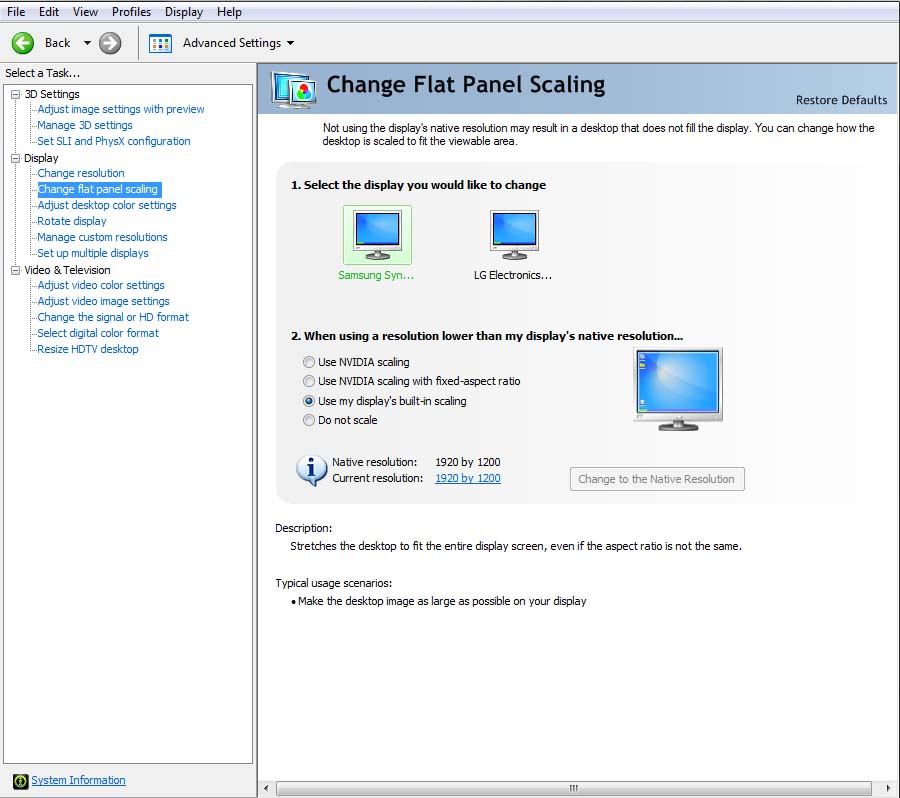Click the Advanced Settings grid icon
This screenshot has height=798, width=900.
click(160, 43)
